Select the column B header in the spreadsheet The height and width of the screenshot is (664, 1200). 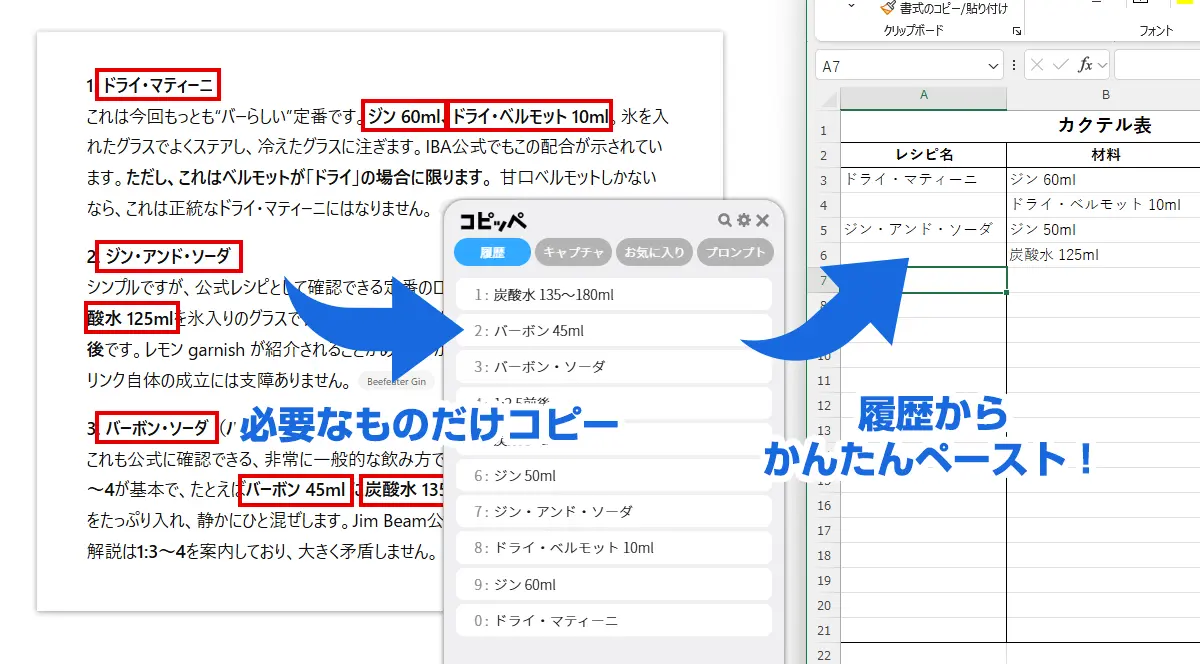pyautogui.click(x=1105, y=95)
